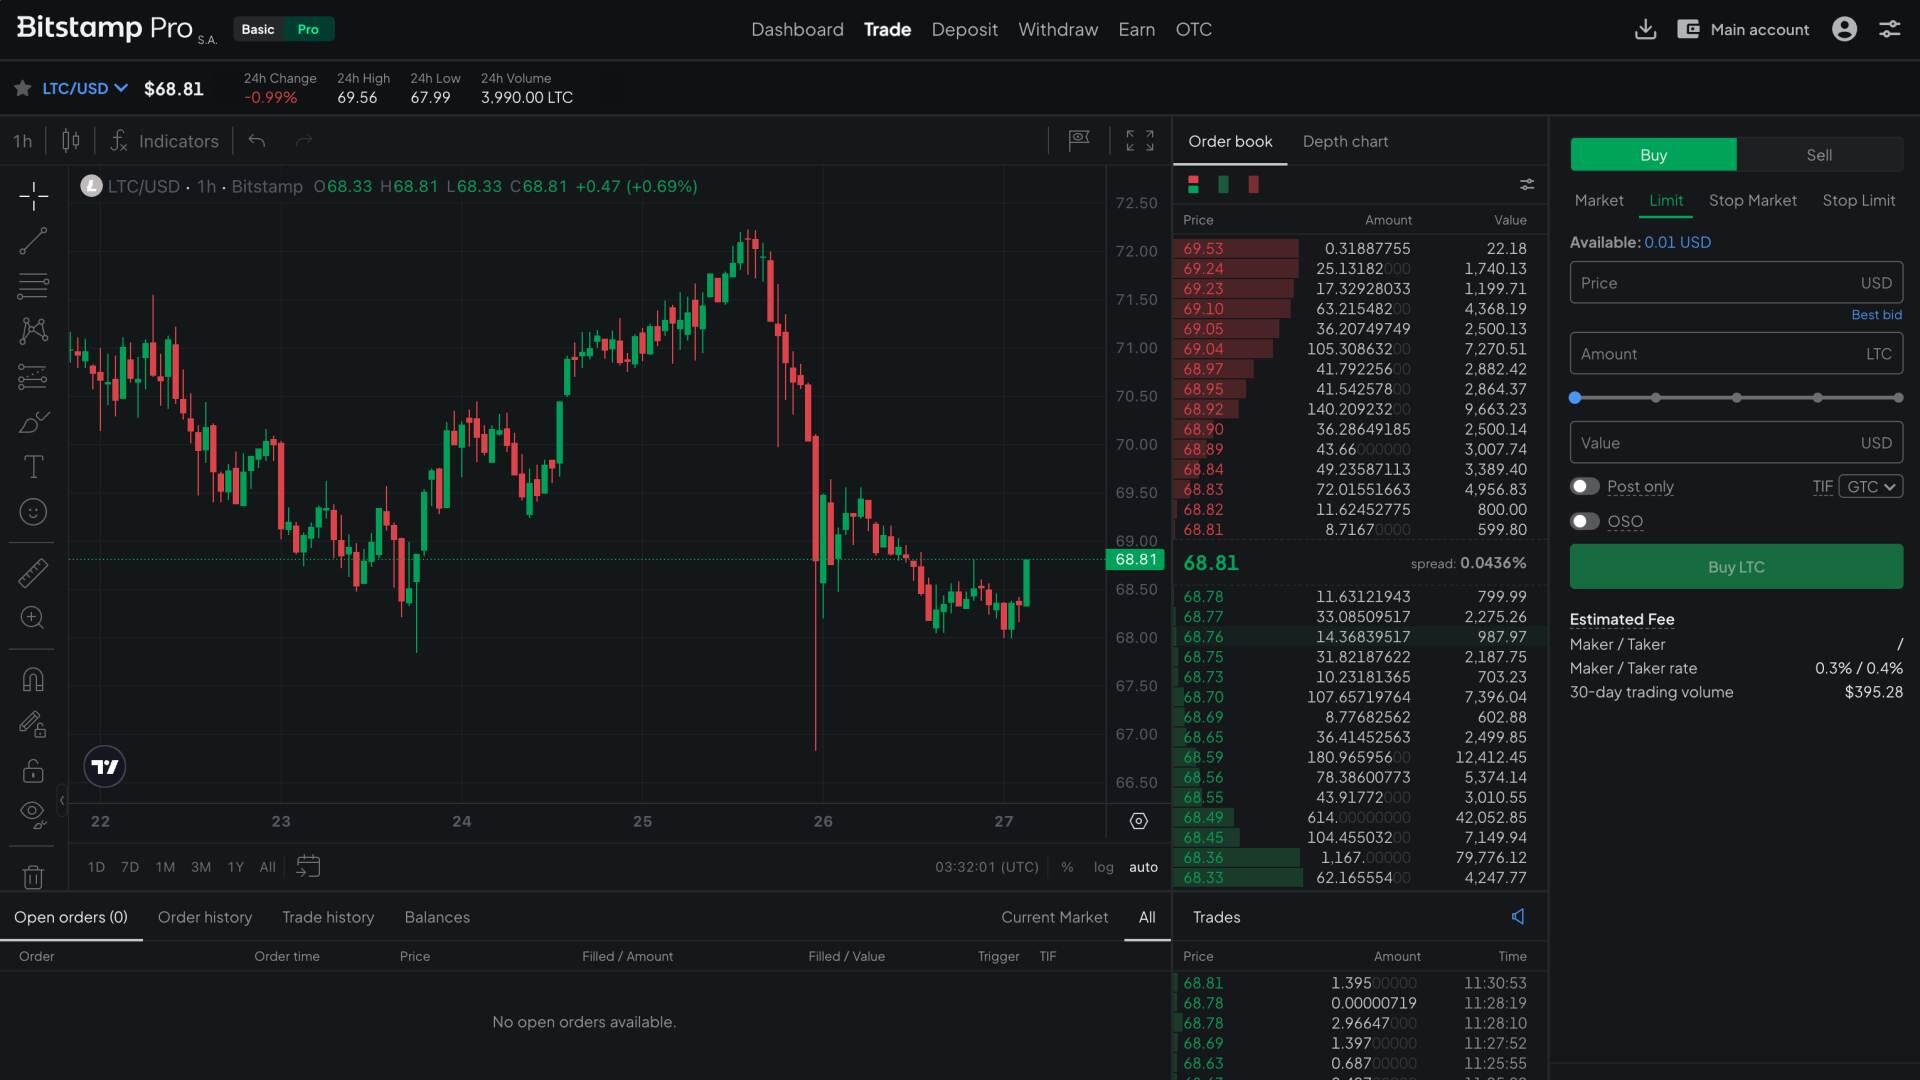Screen dimensions: 1920x1080
Task: Toggle magnet mode for drawings
Action: point(33,680)
